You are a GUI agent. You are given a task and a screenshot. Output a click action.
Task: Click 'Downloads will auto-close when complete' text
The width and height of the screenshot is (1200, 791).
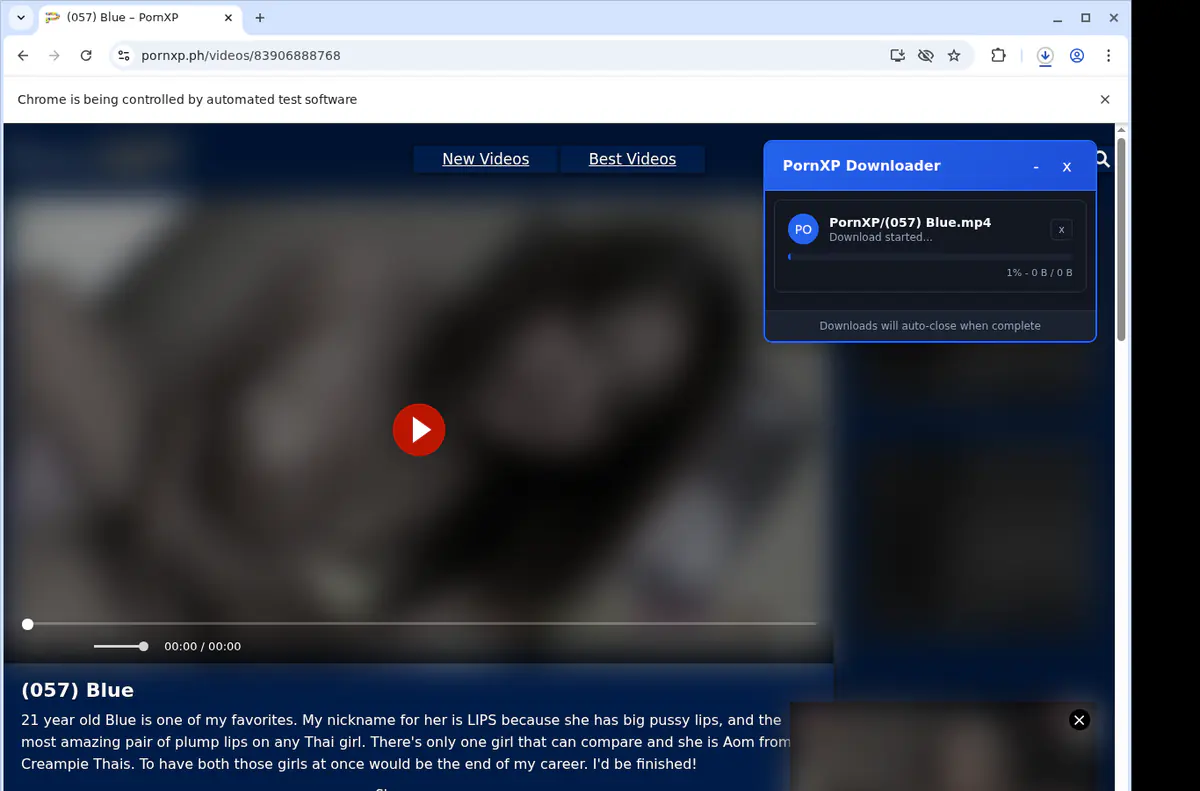(x=930, y=326)
